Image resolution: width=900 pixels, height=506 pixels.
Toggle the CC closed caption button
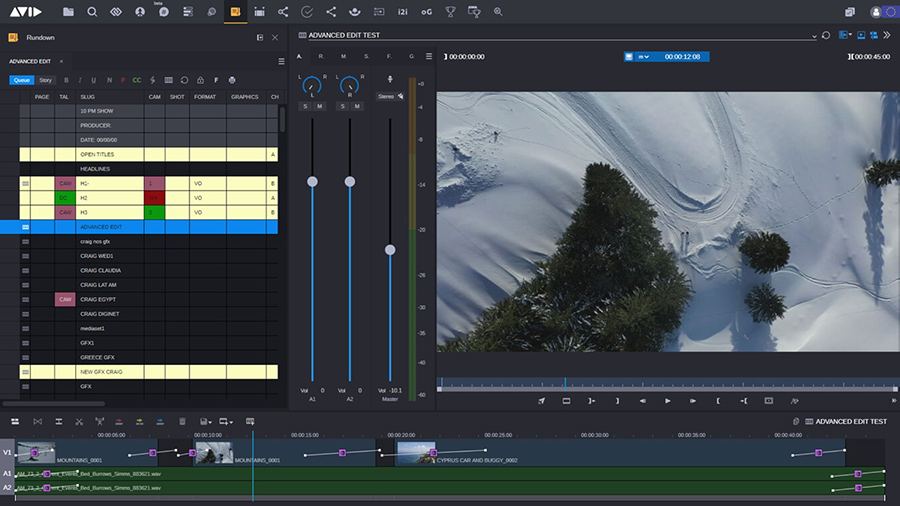point(137,80)
